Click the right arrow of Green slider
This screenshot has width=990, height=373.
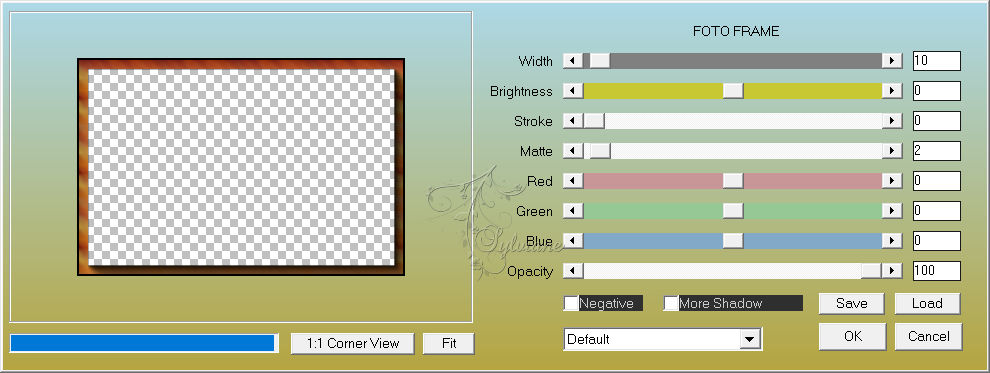[892, 211]
